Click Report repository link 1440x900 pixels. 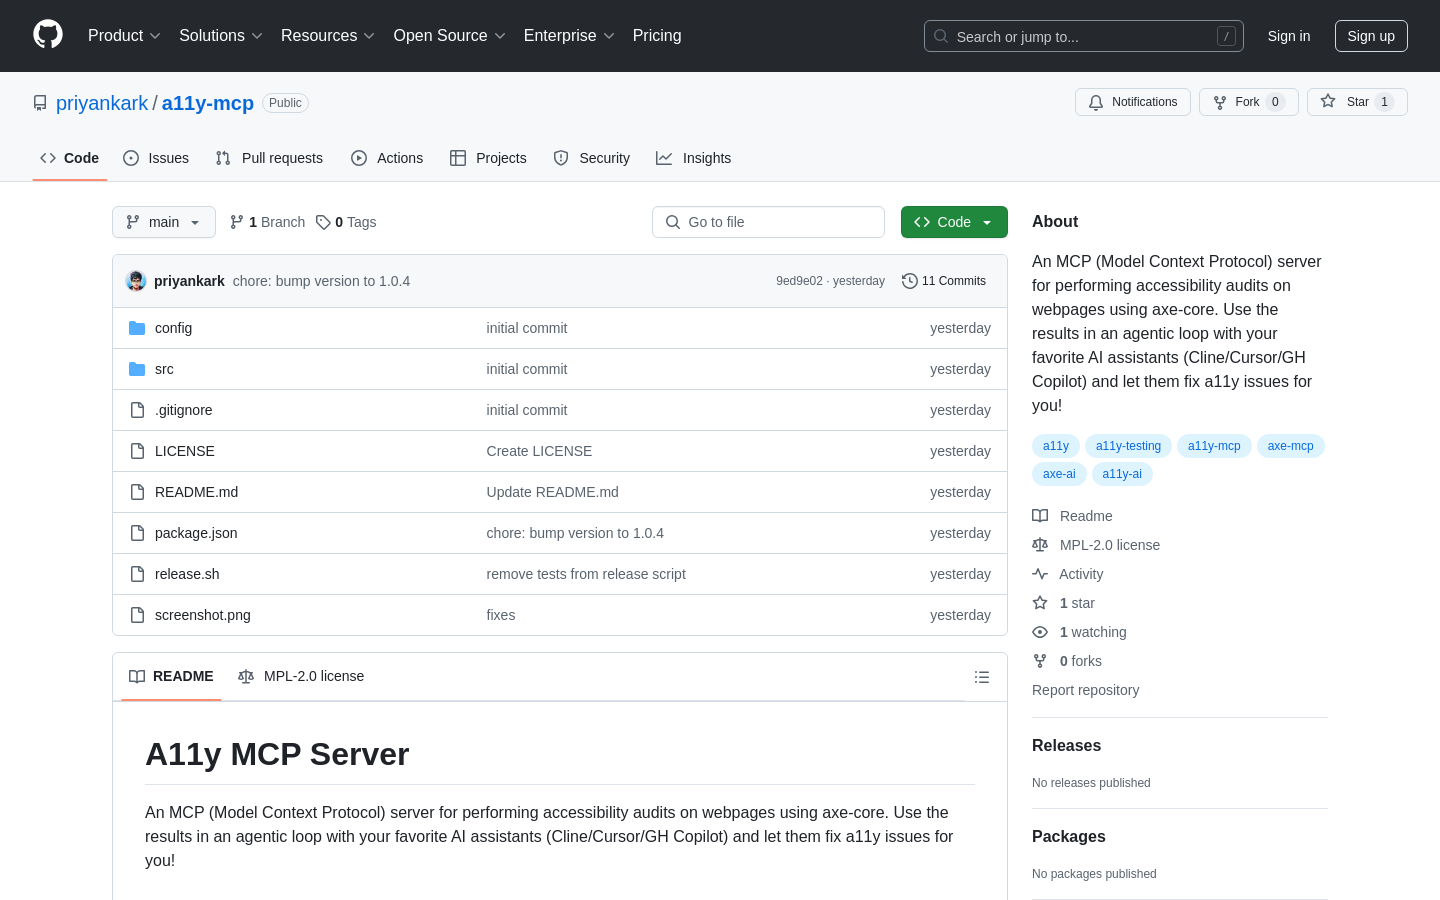tap(1085, 690)
